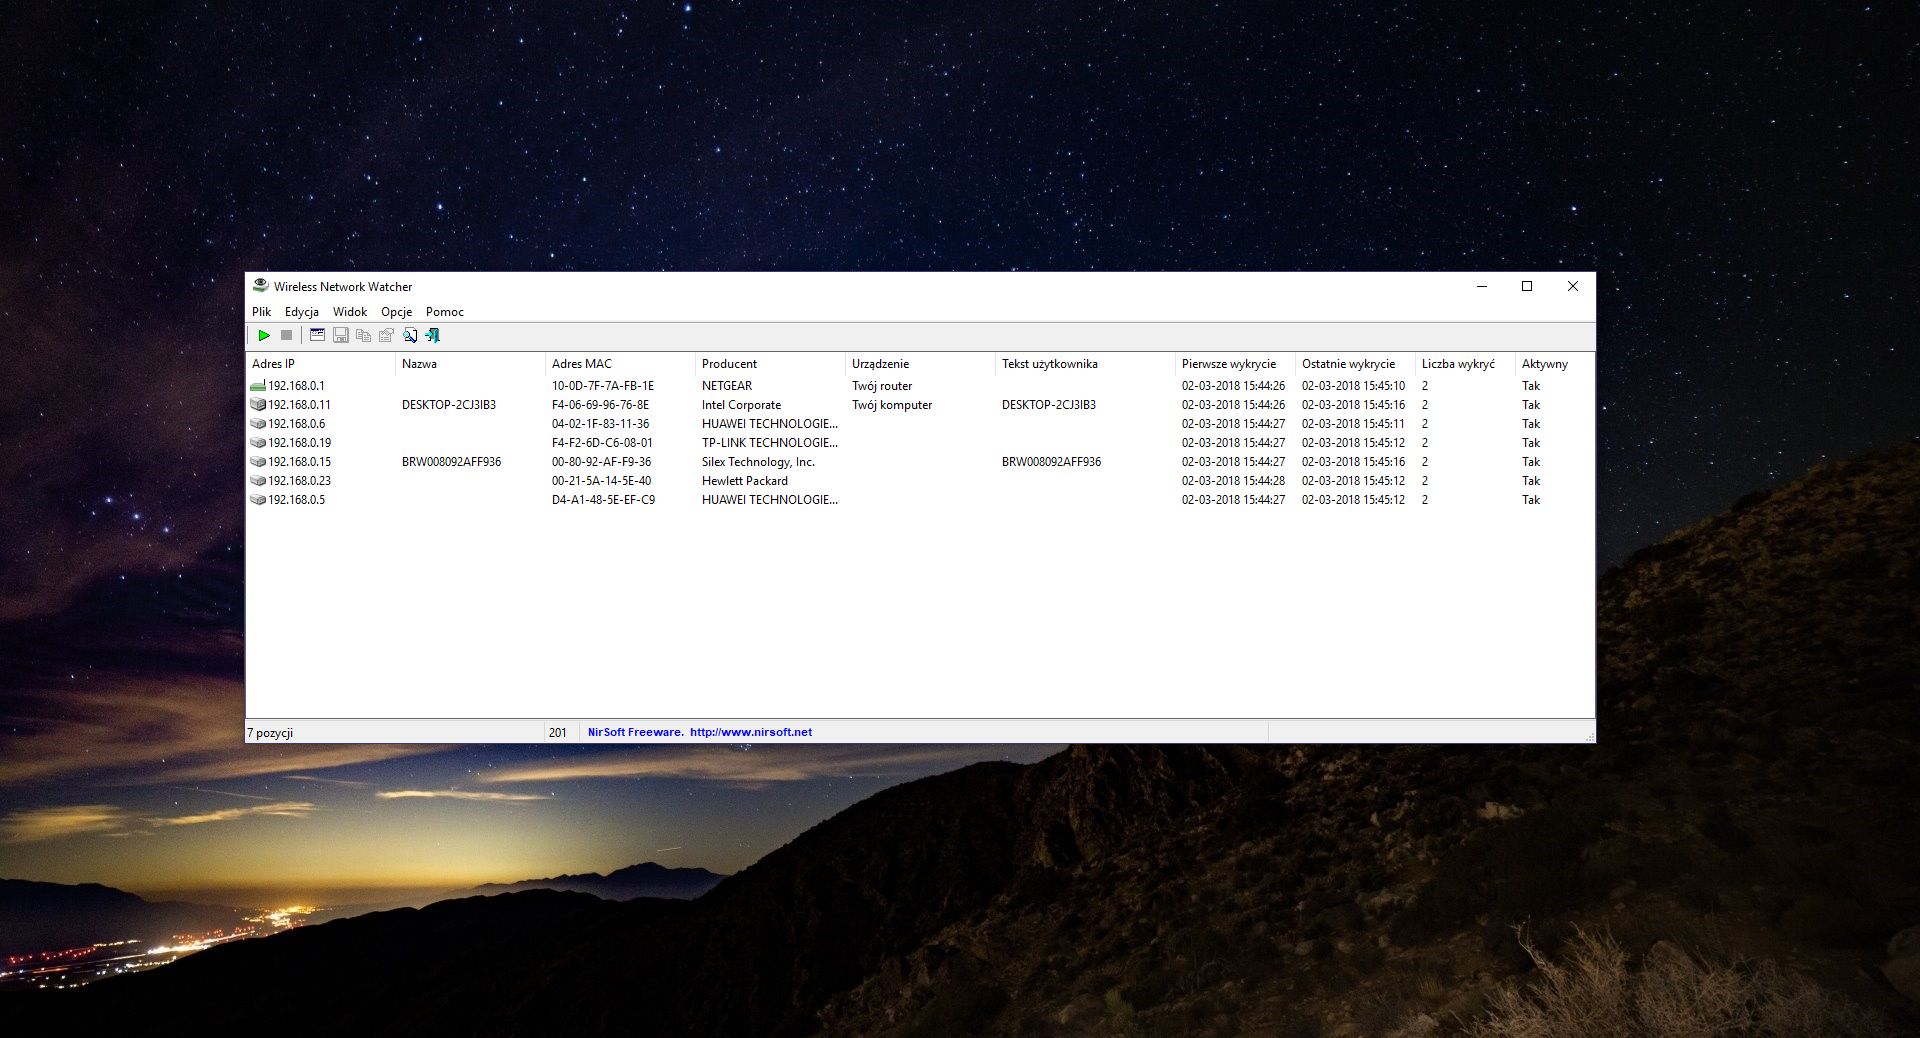1920x1038 pixels.
Task: Click the router icon next to 192.168.0.1
Action: [x=259, y=385]
